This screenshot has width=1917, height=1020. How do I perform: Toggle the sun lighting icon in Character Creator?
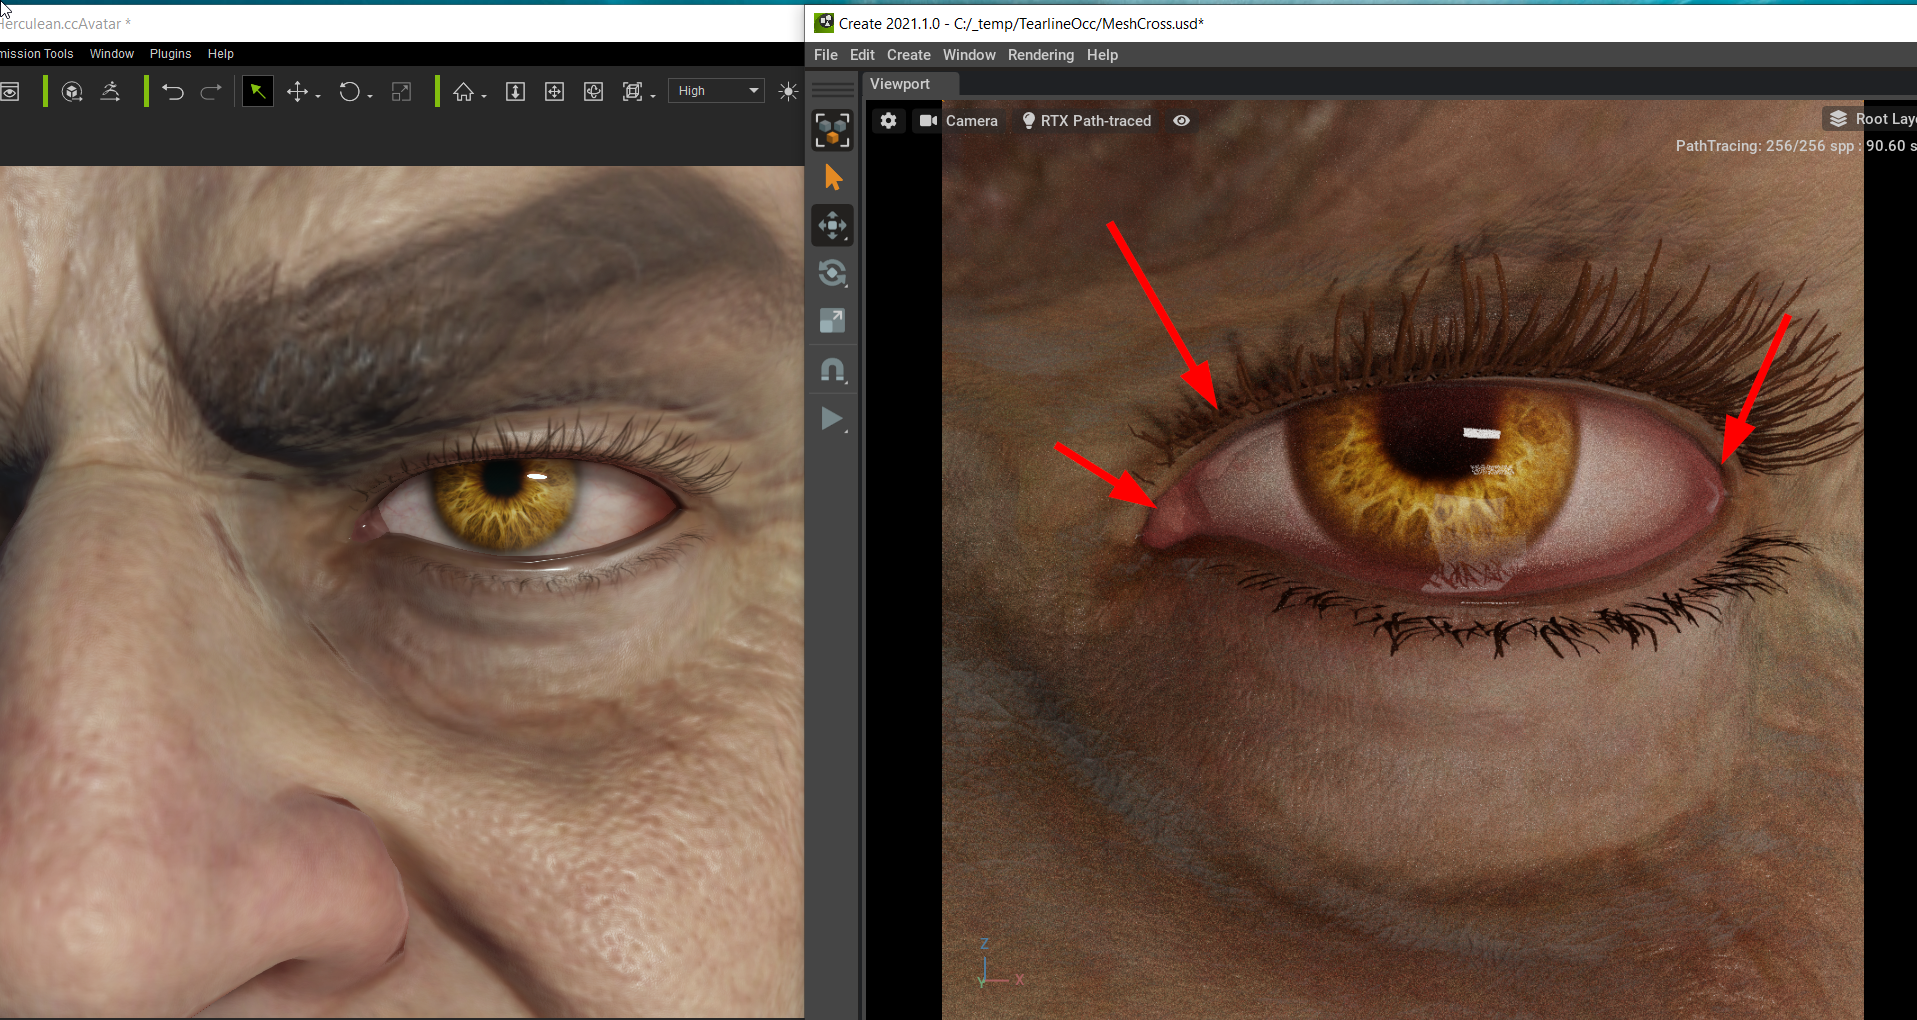tap(788, 92)
